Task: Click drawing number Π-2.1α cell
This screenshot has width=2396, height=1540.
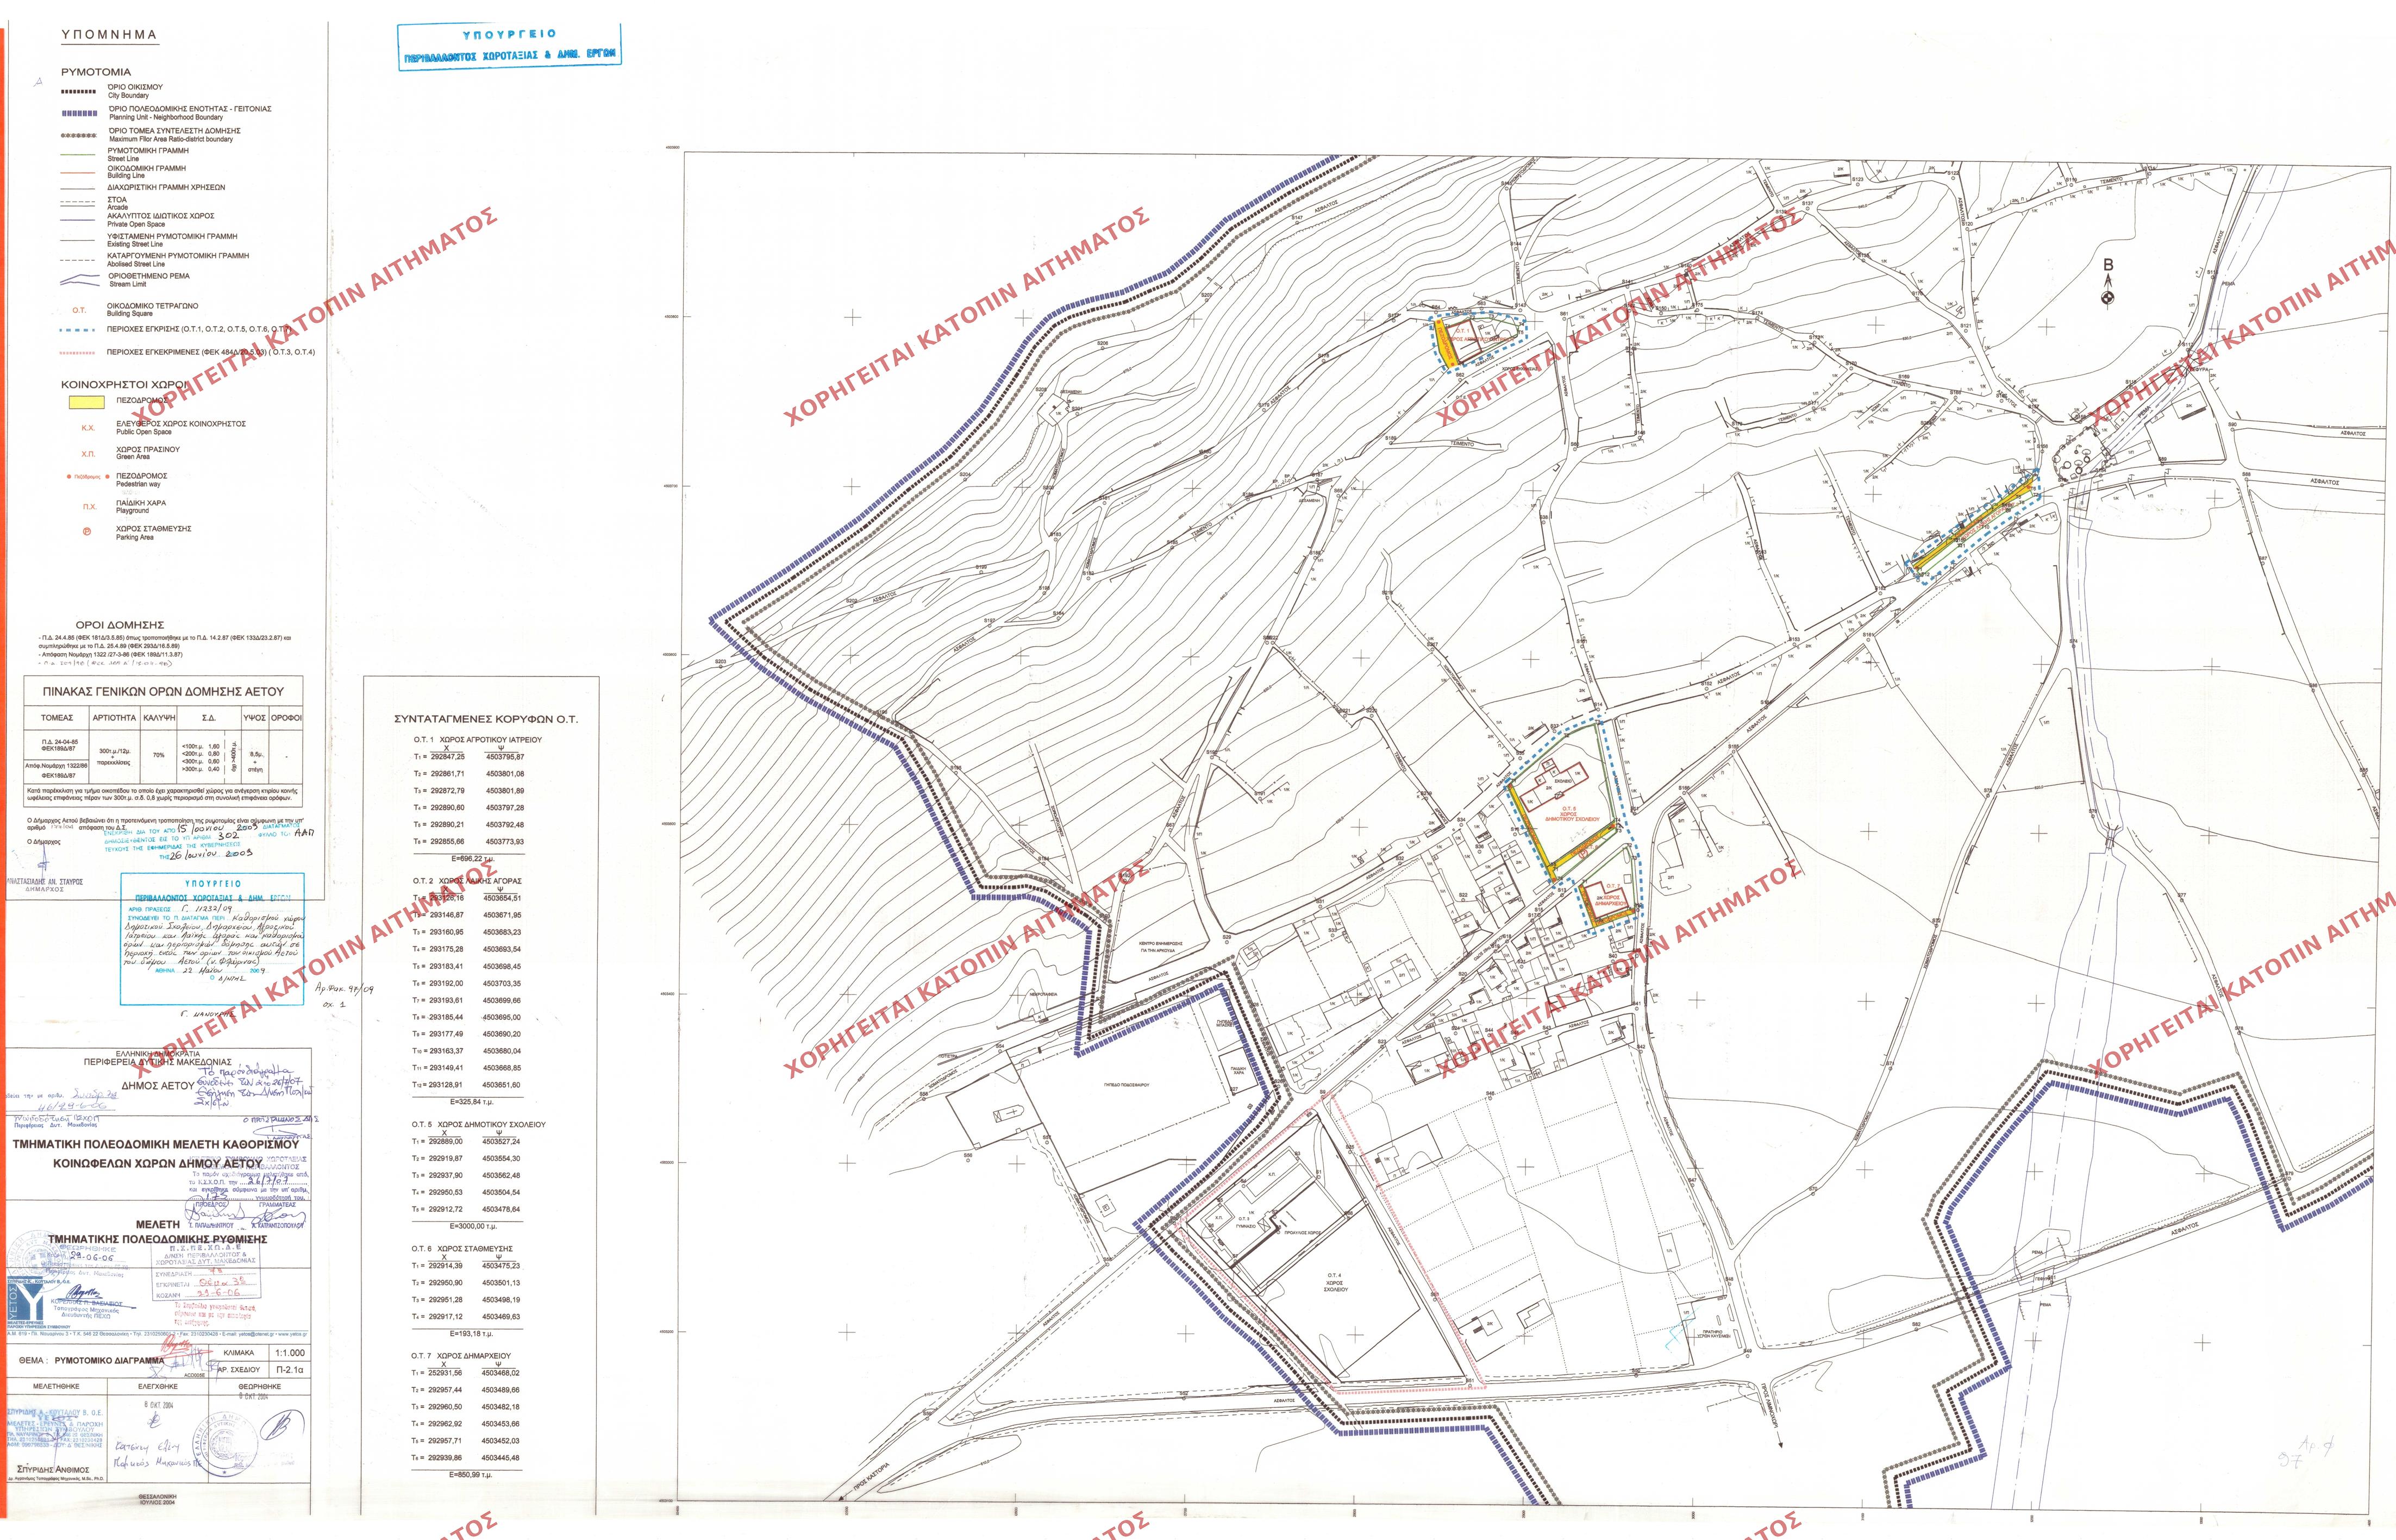Action: (290, 1369)
